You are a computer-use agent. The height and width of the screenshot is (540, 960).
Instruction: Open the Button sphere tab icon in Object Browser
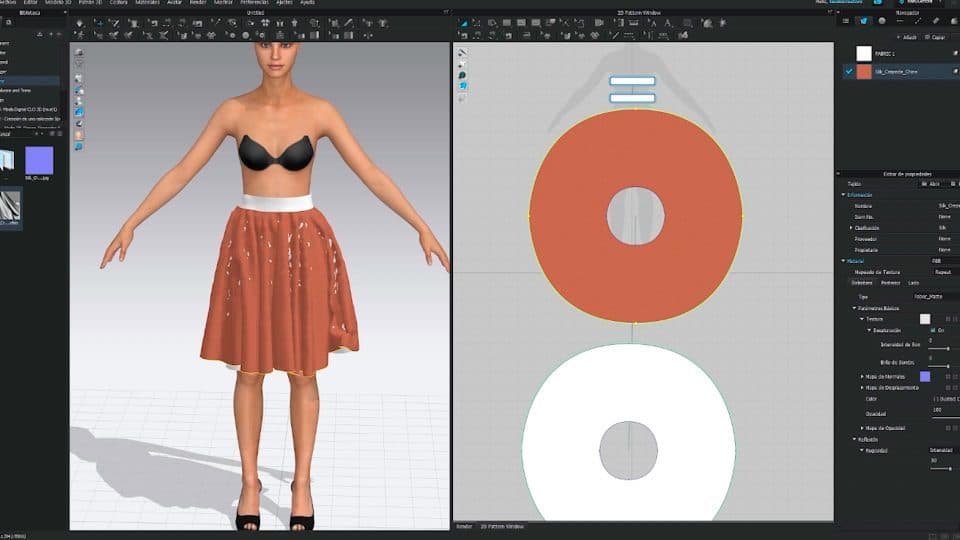pyautogui.click(x=882, y=21)
